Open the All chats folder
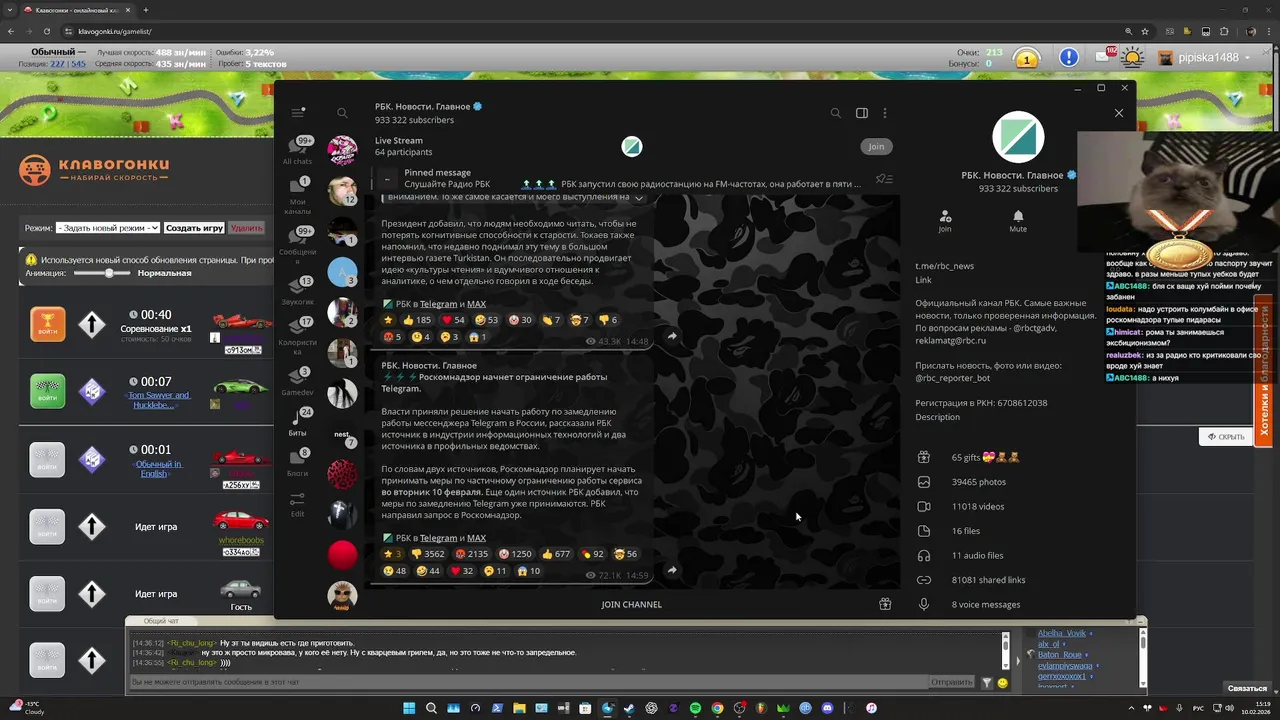Viewport: 1280px width, 720px height. click(x=297, y=150)
